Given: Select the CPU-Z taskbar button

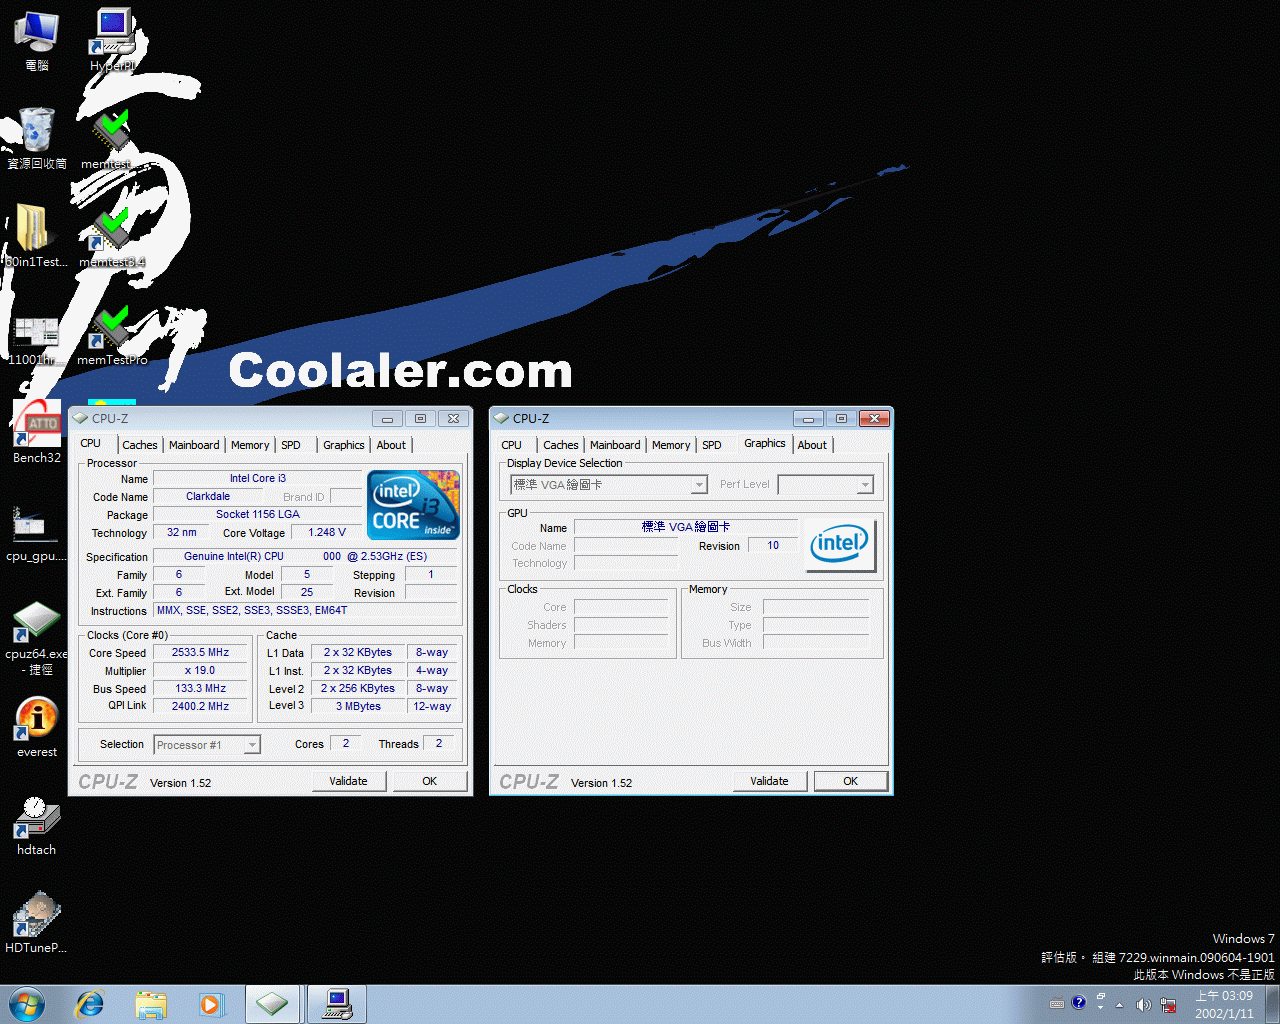Looking at the screenshot, I should (x=272, y=1004).
